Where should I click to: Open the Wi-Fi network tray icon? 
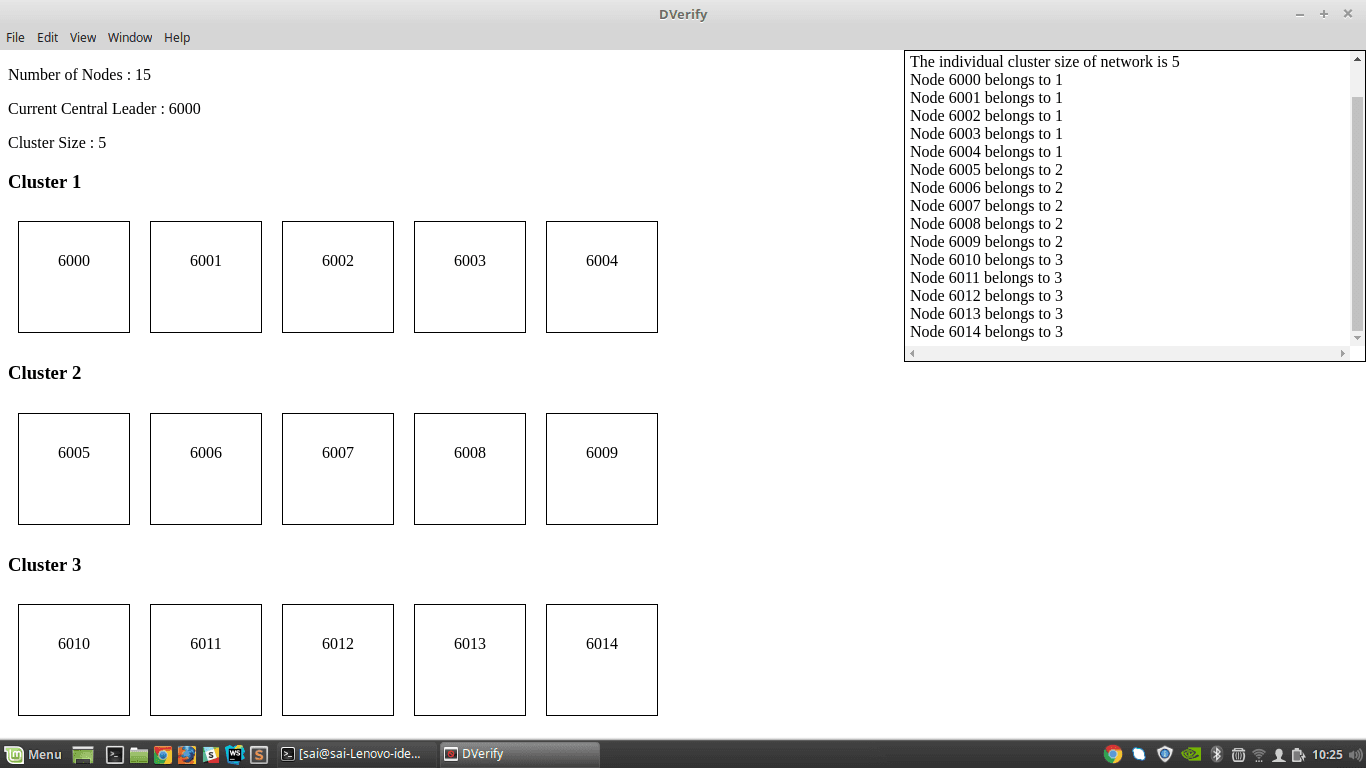point(1259,755)
